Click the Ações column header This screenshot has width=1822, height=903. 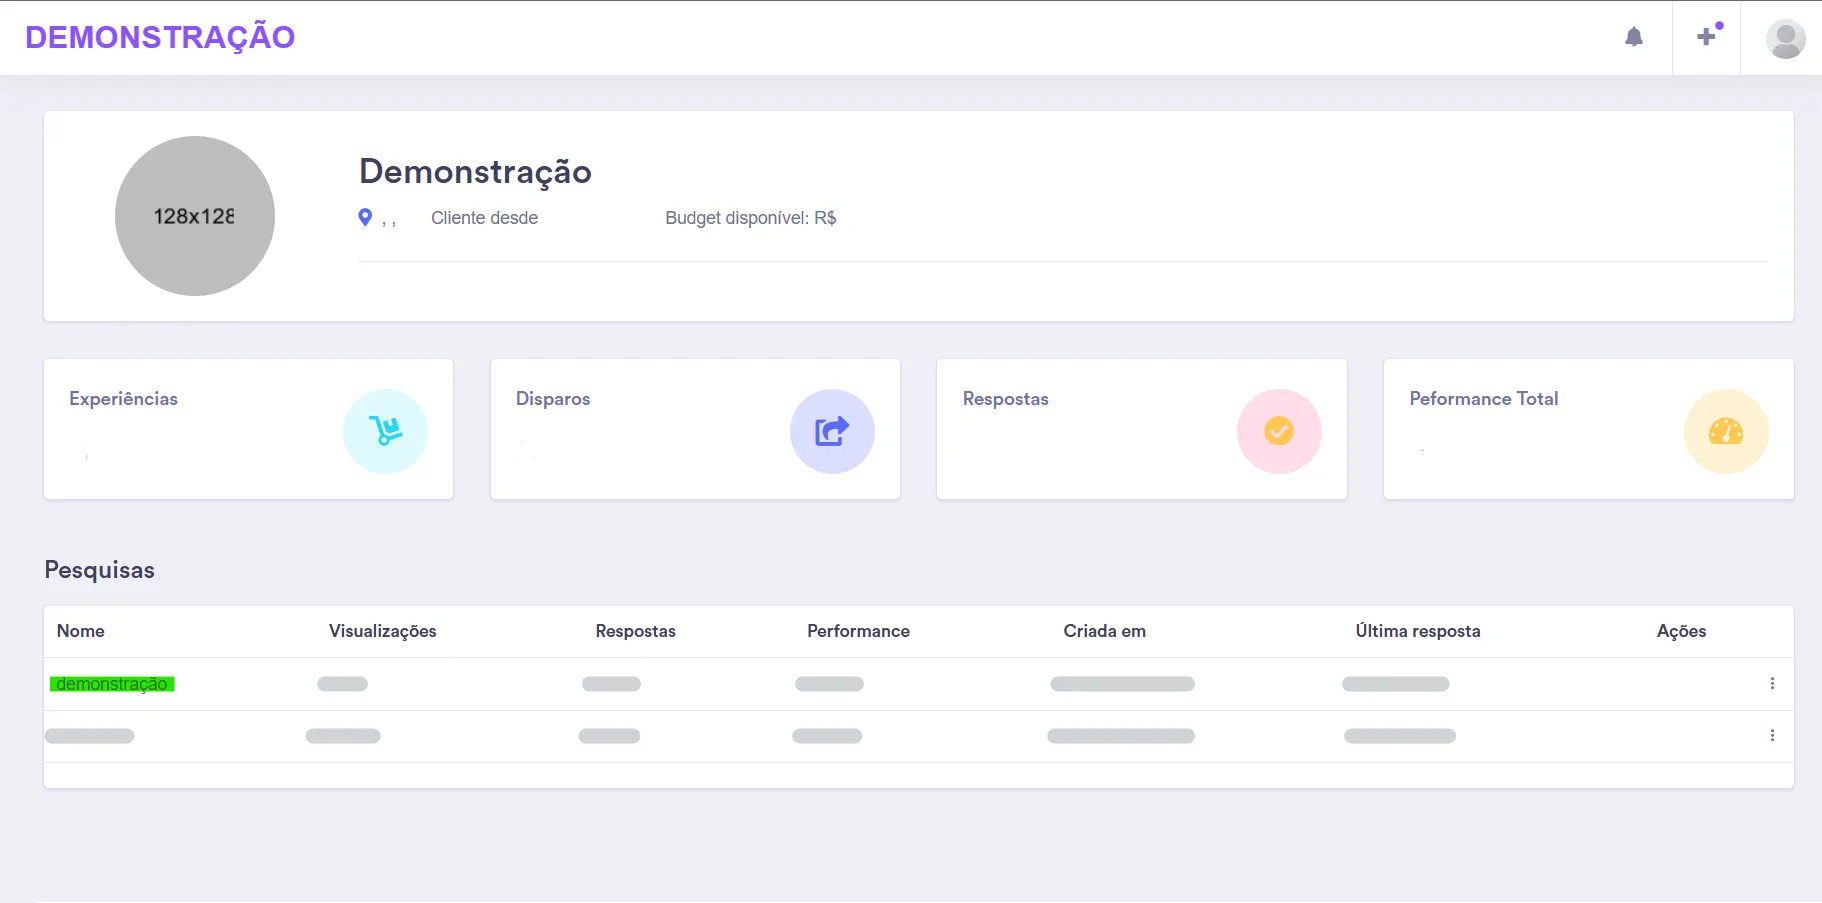pos(1682,631)
